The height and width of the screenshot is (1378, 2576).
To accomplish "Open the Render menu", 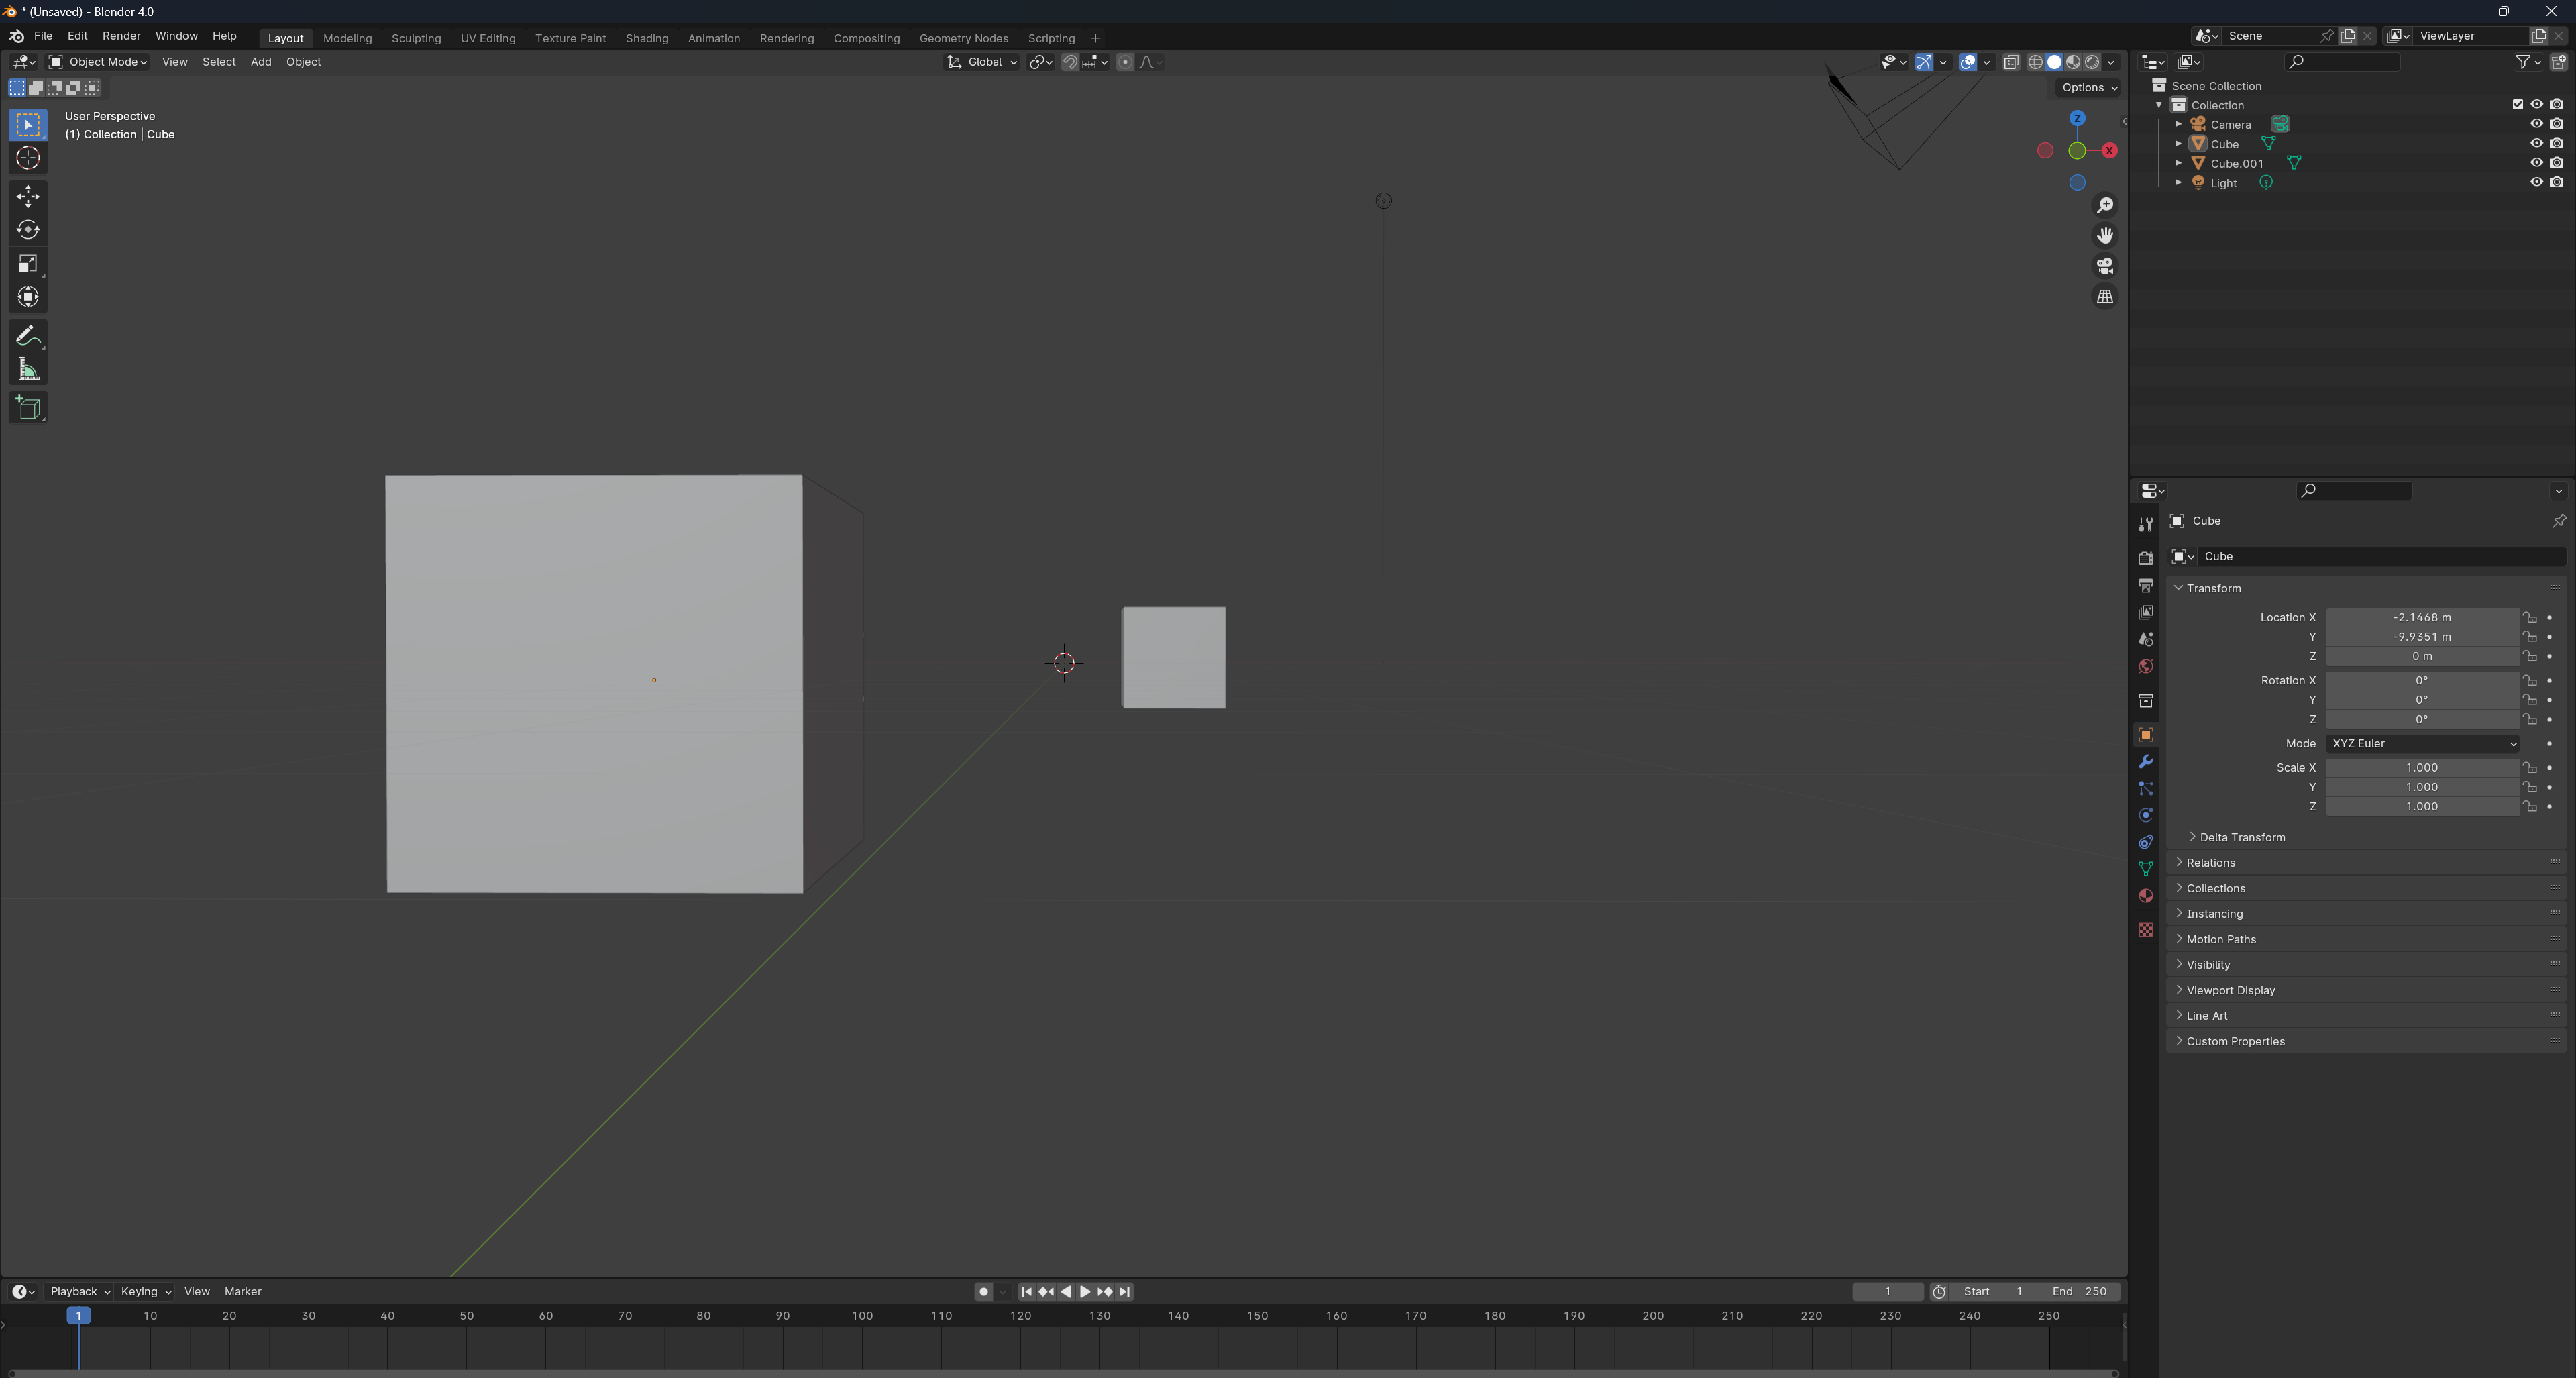I will 121,36.
